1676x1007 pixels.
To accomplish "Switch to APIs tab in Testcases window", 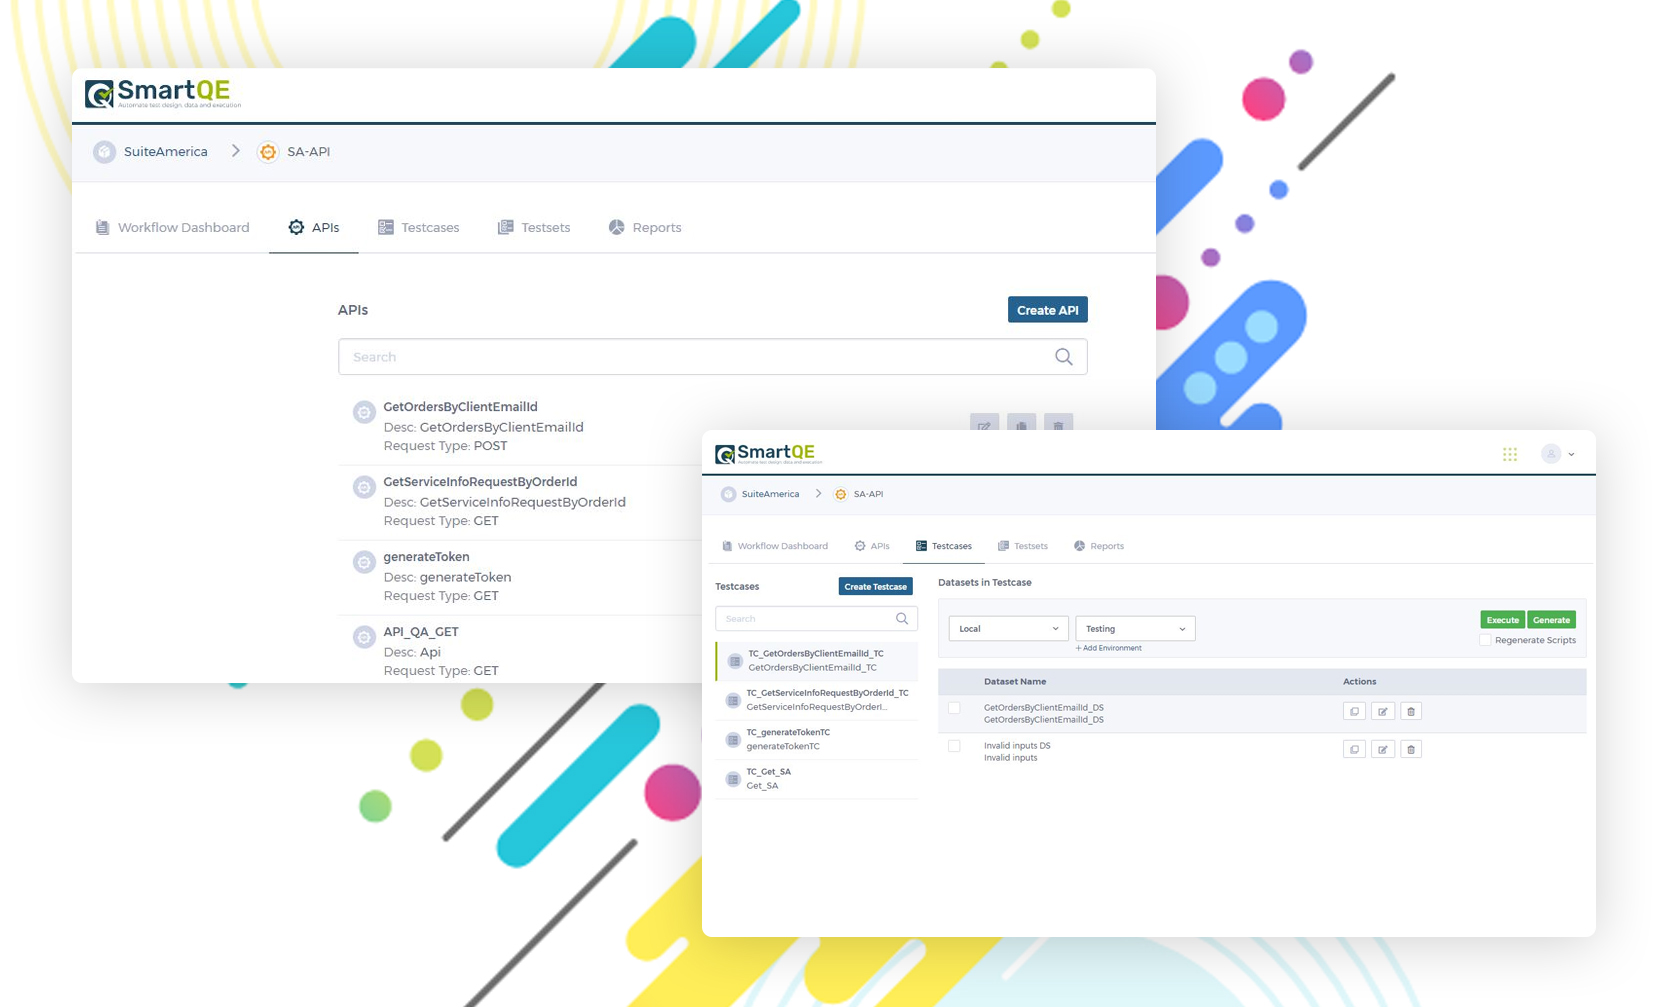I will click(872, 546).
